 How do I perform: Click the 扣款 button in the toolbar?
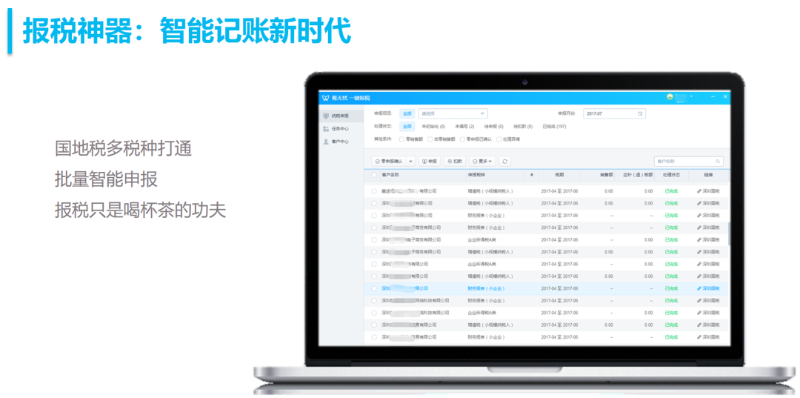[455, 161]
